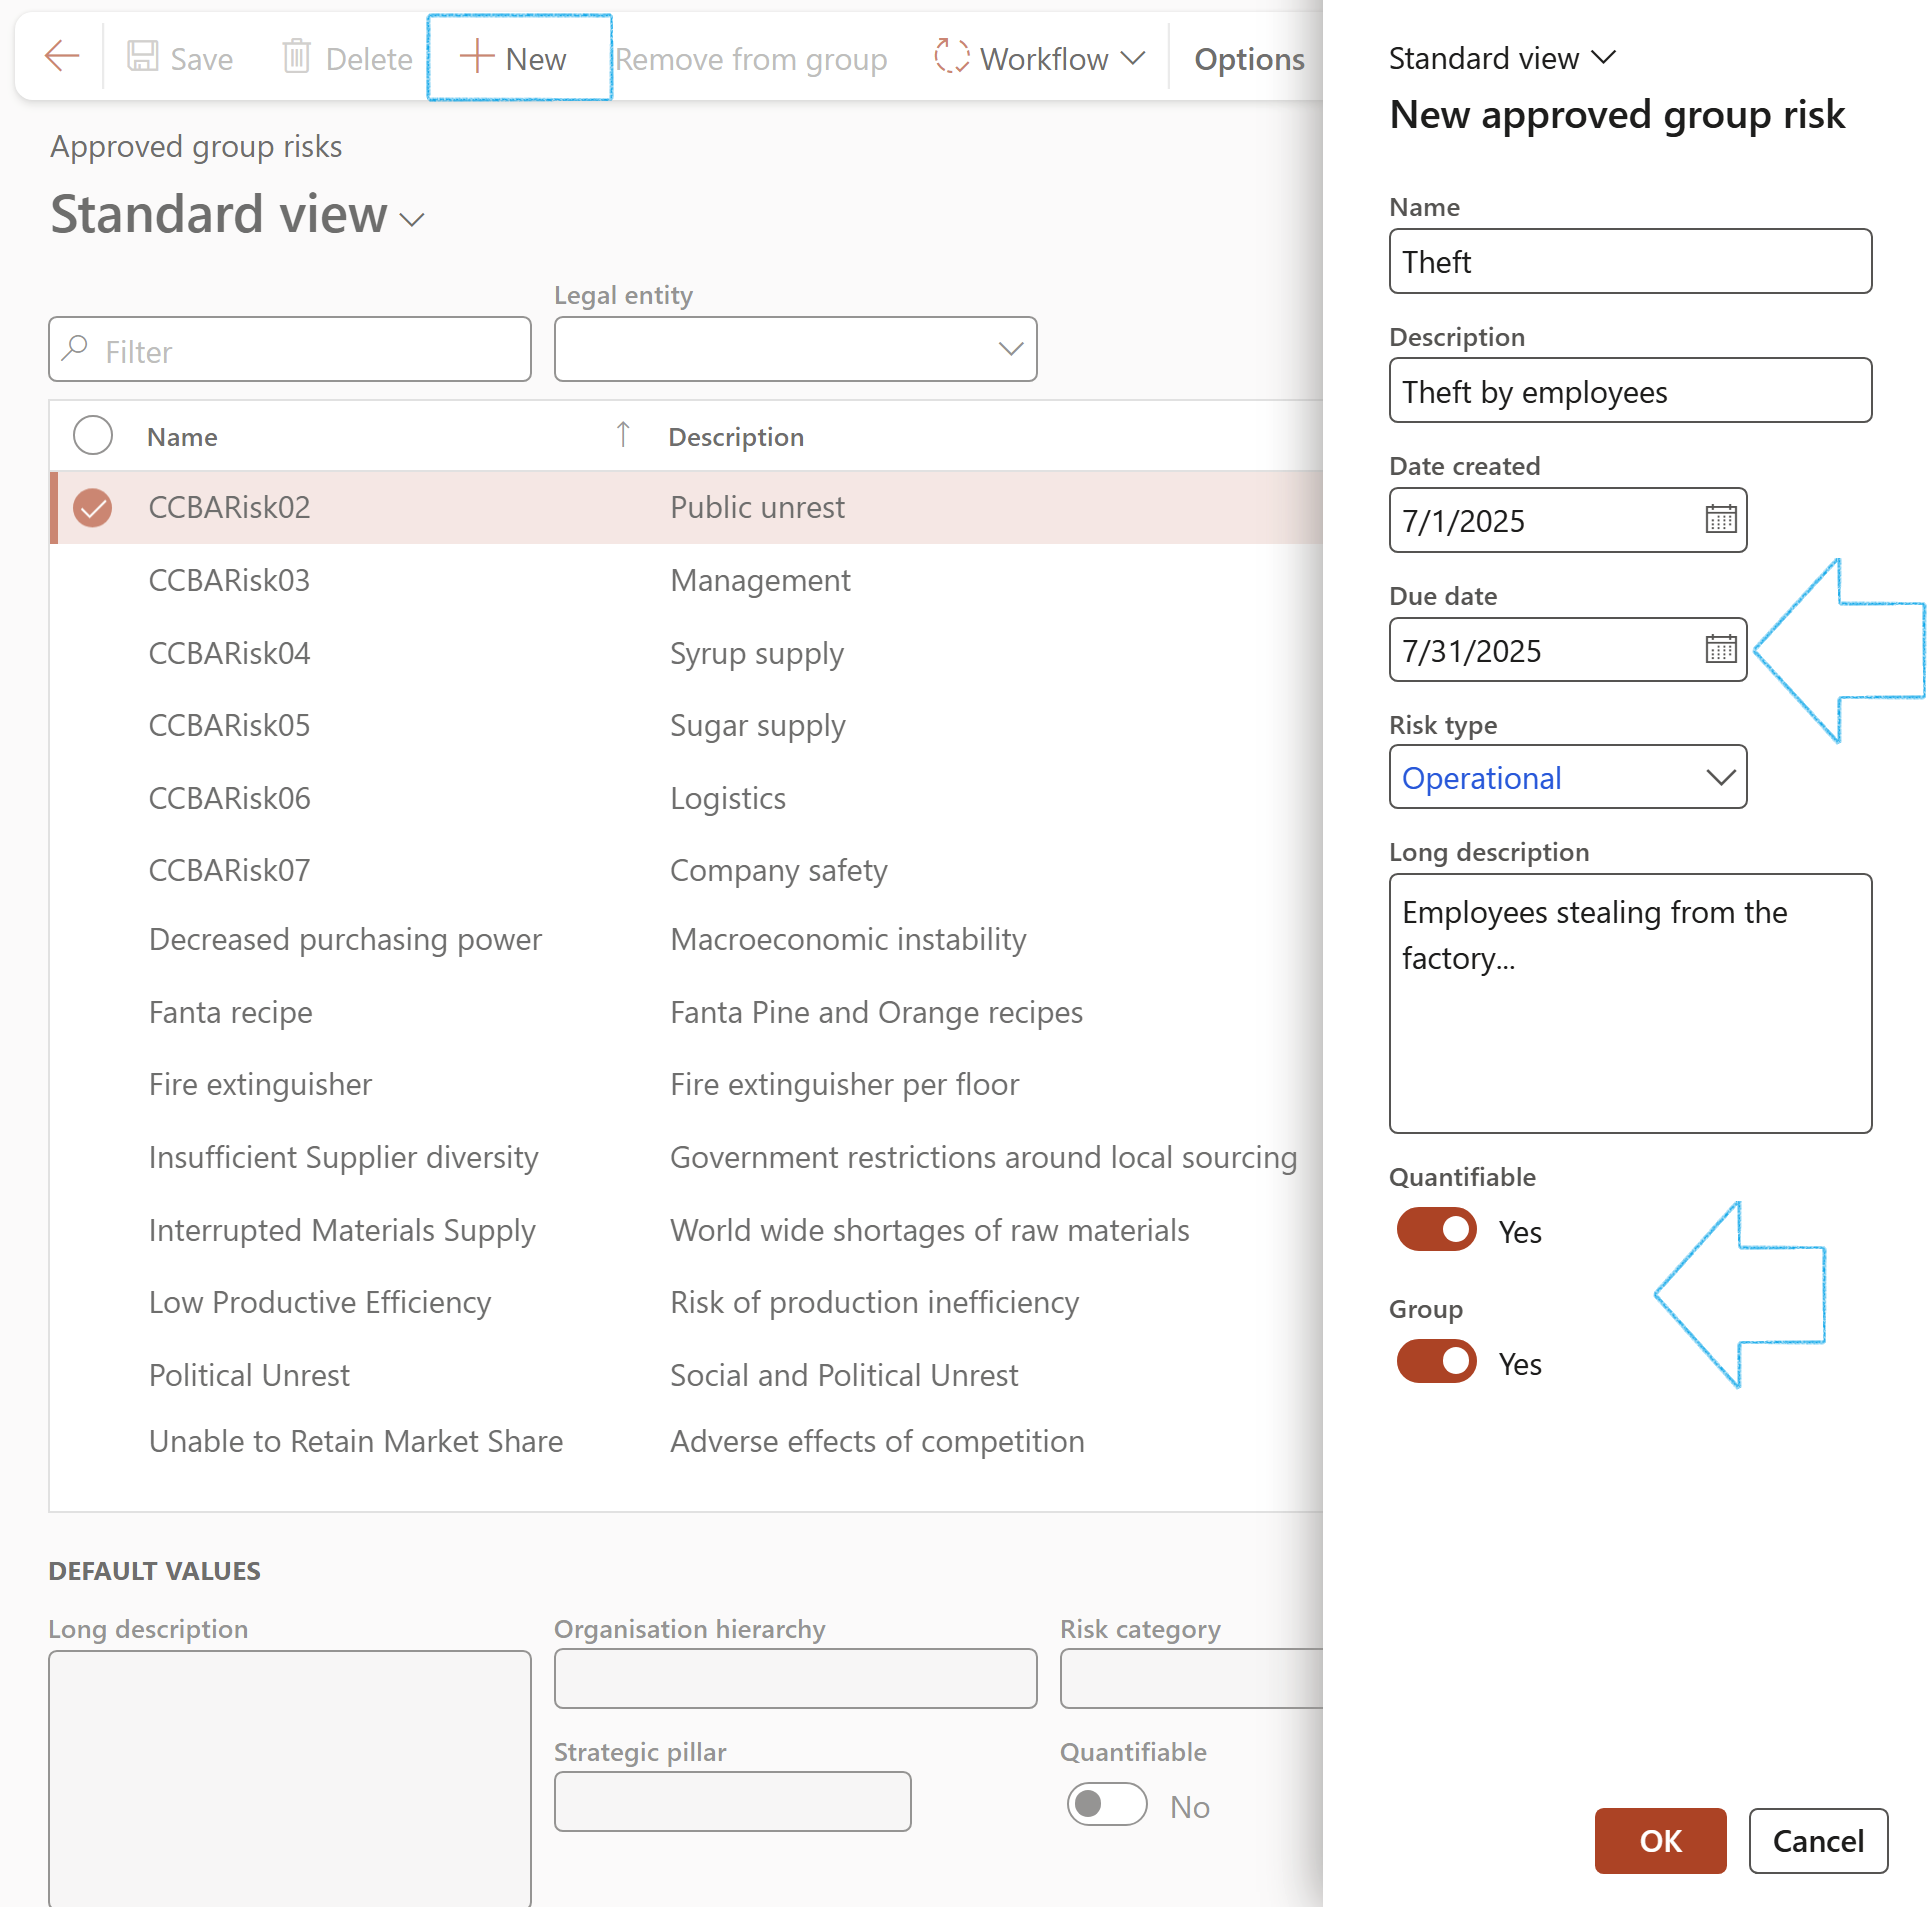Sort by the Name column header

tap(182, 437)
